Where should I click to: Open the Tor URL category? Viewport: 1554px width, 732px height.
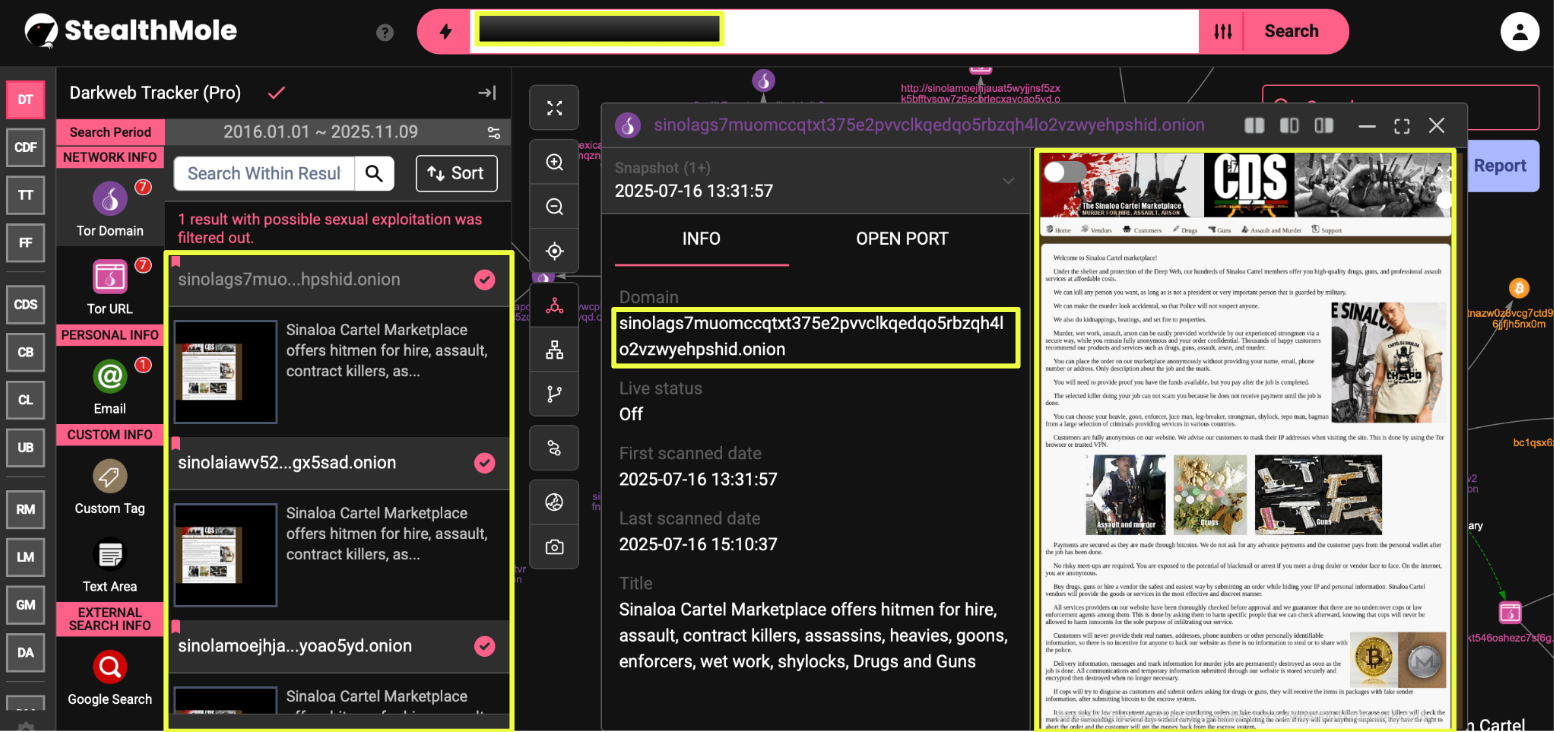click(x=110, y=277)
